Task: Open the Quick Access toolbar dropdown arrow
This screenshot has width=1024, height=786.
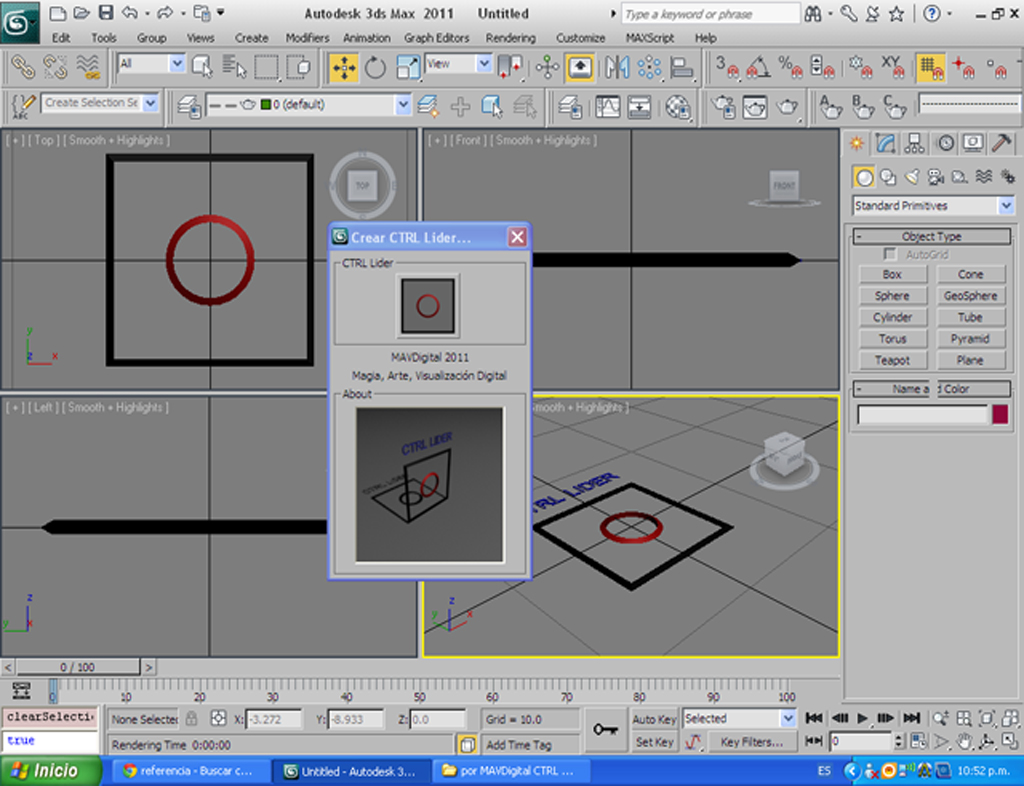Action: click(221, 12)
